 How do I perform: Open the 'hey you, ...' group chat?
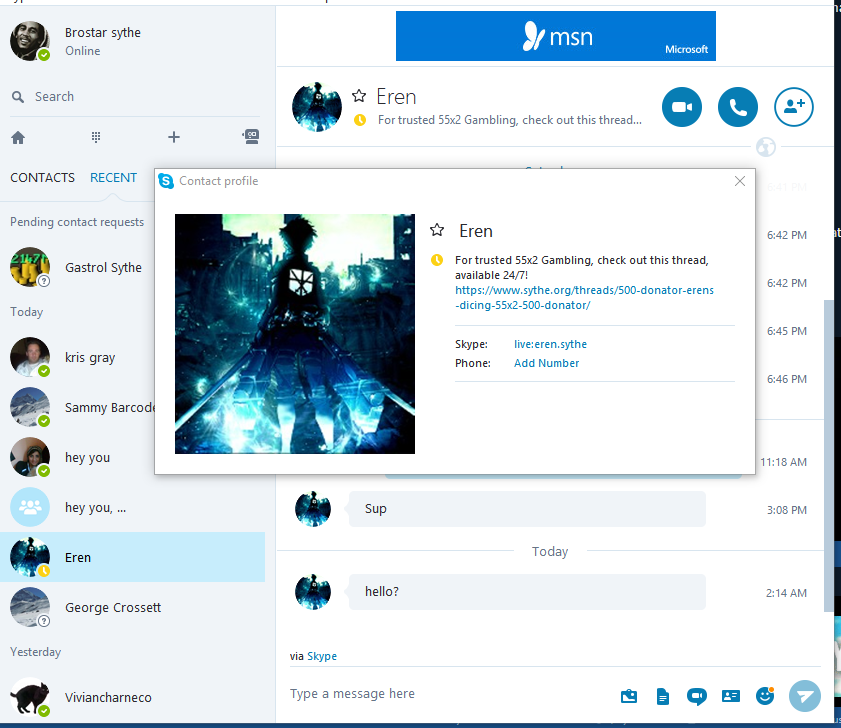(132, 507)
